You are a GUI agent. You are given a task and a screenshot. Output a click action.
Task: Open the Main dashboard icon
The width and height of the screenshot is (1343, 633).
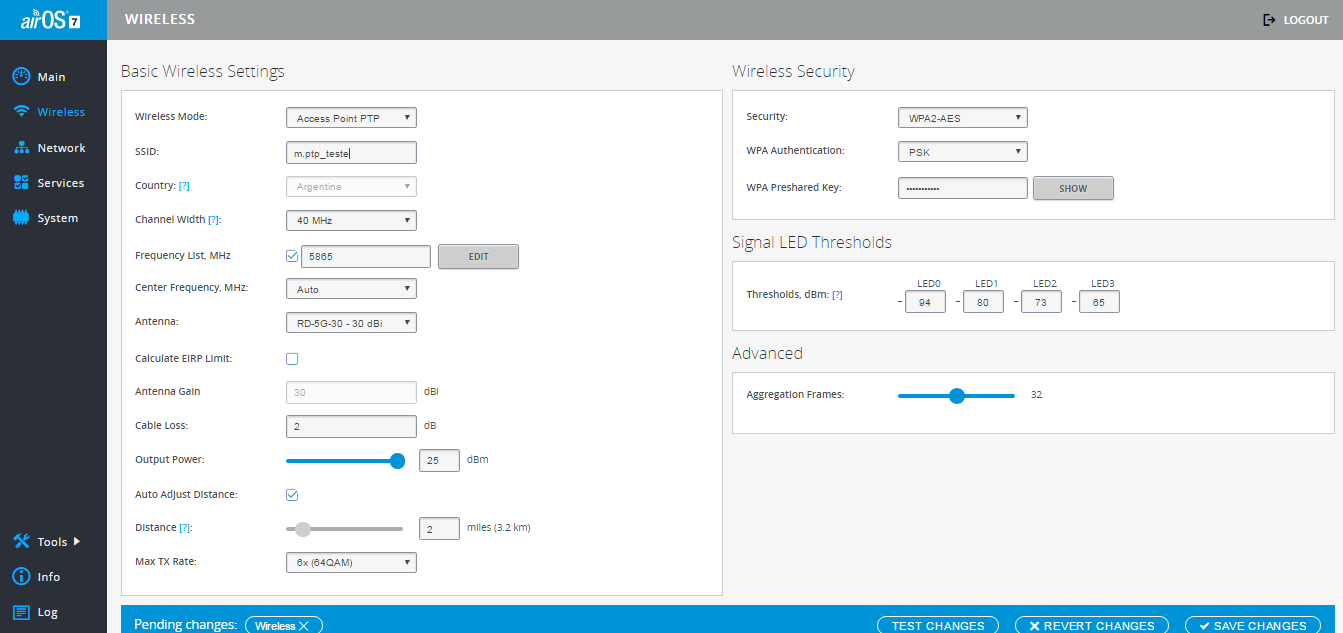point(21,77)
